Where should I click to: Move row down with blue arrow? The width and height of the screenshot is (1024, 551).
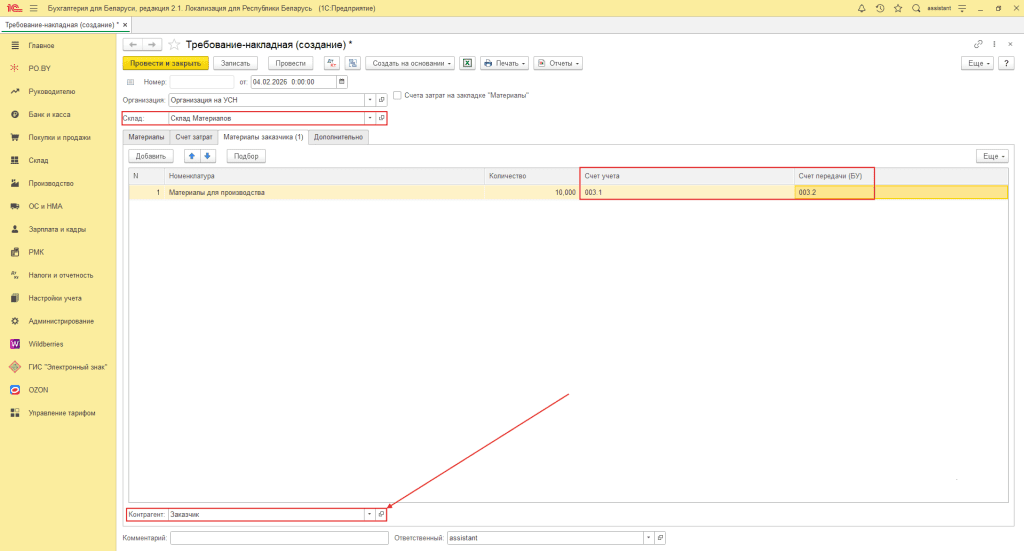tap(208, 156)
